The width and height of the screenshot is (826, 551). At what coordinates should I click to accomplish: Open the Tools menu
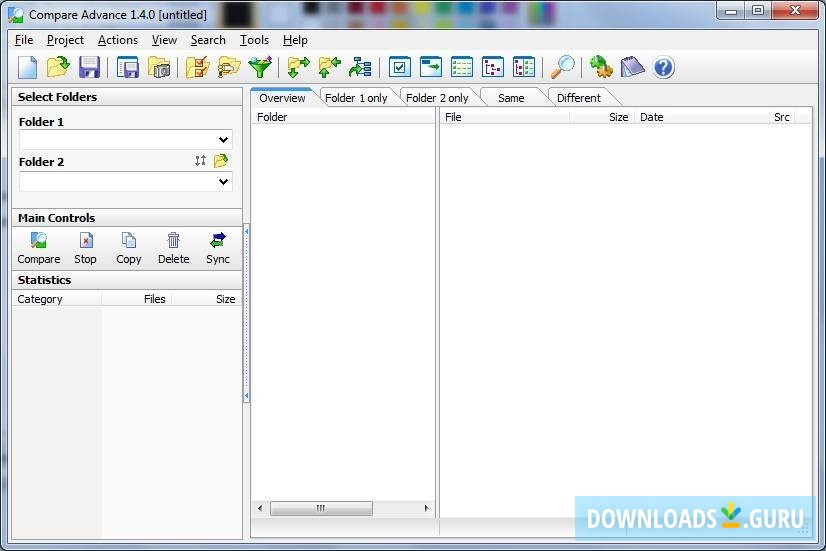[254, 40]
